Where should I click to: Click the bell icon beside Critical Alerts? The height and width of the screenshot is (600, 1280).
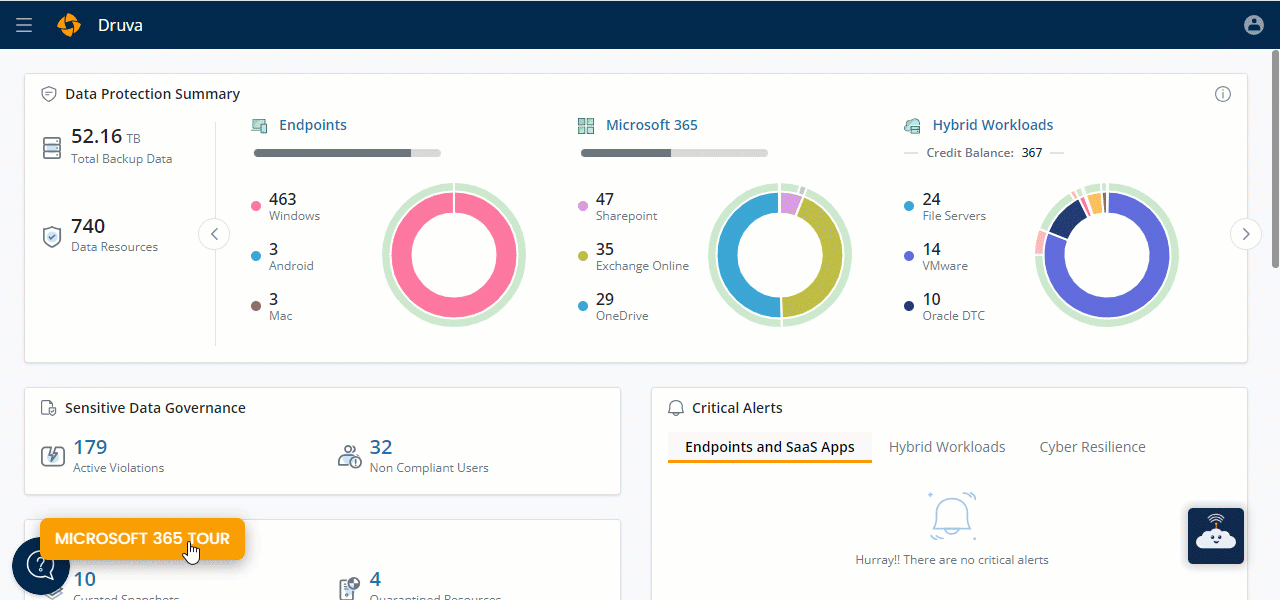click(676, 408)
